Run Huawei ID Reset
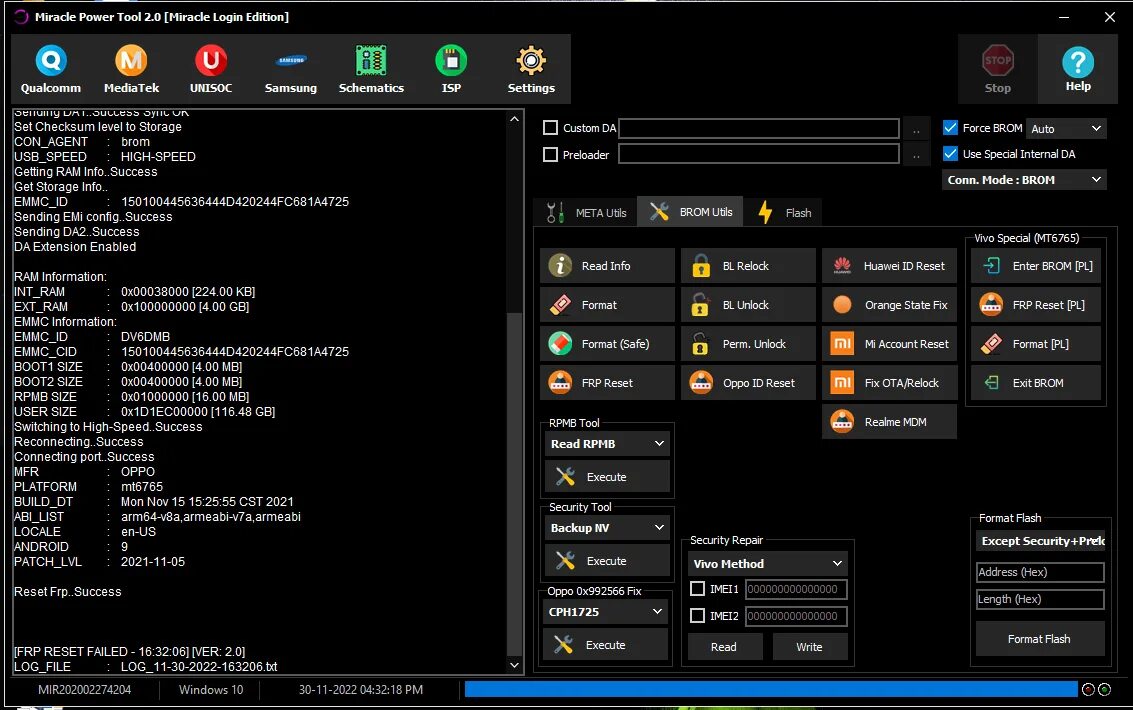This screenshot has width=1133, height=710. [889, 266]
